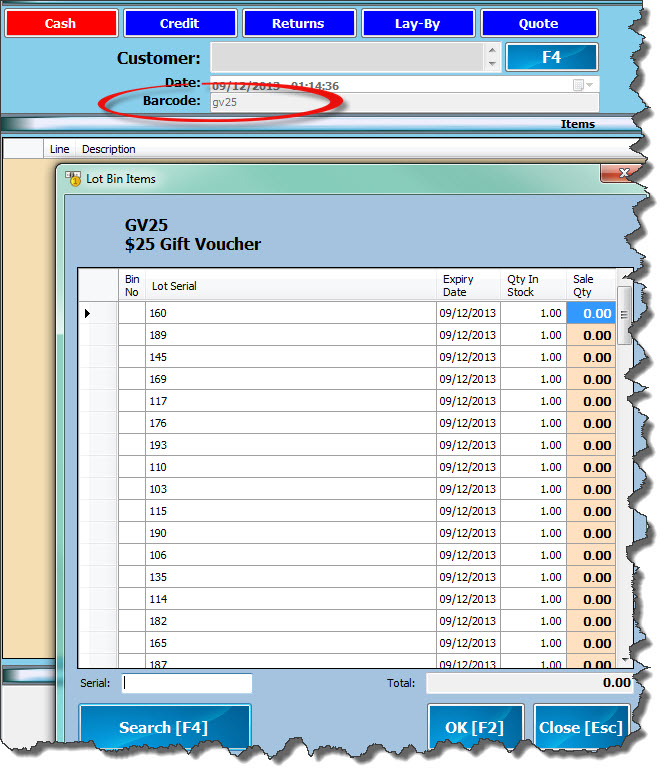The width and height of the screenshot is (672, 783).
Task: Select the Cash sale tab
Action: [x=61, y=23]
